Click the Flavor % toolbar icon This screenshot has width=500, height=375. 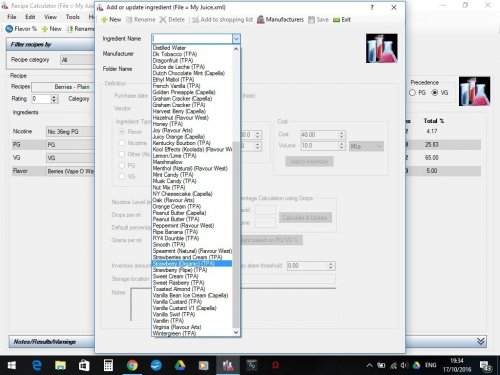pos(21,29)
